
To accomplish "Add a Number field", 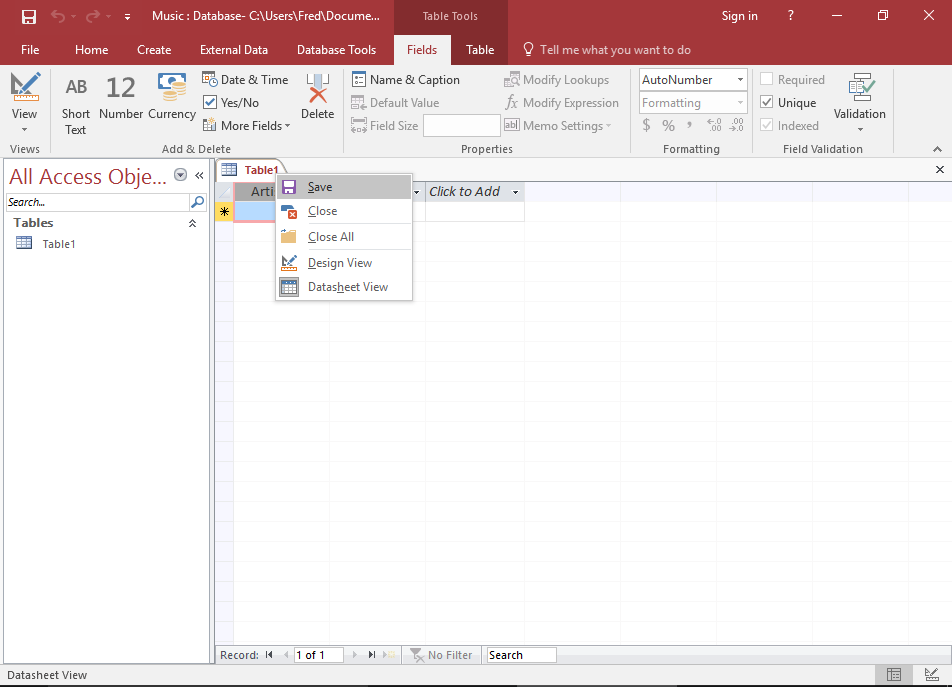I will pyautogui.click(x=121, y=97).
